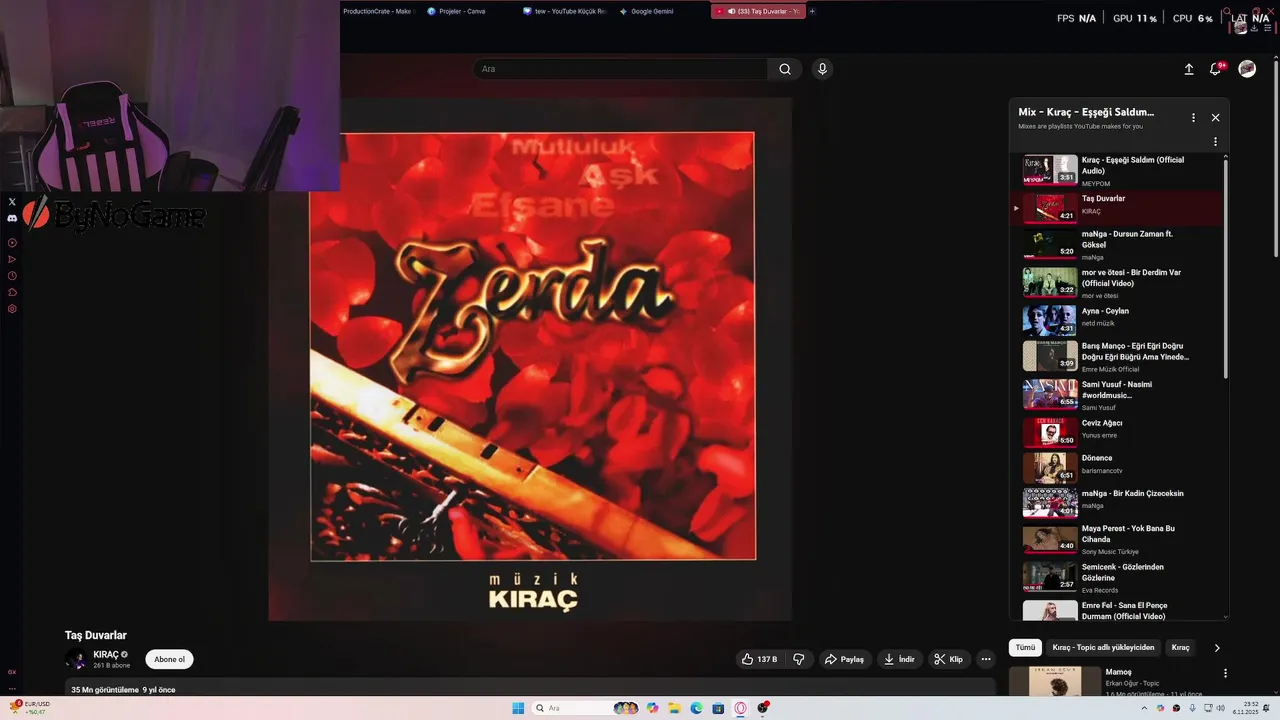
Task: Open the upload/create icon
Action: 1189,69
